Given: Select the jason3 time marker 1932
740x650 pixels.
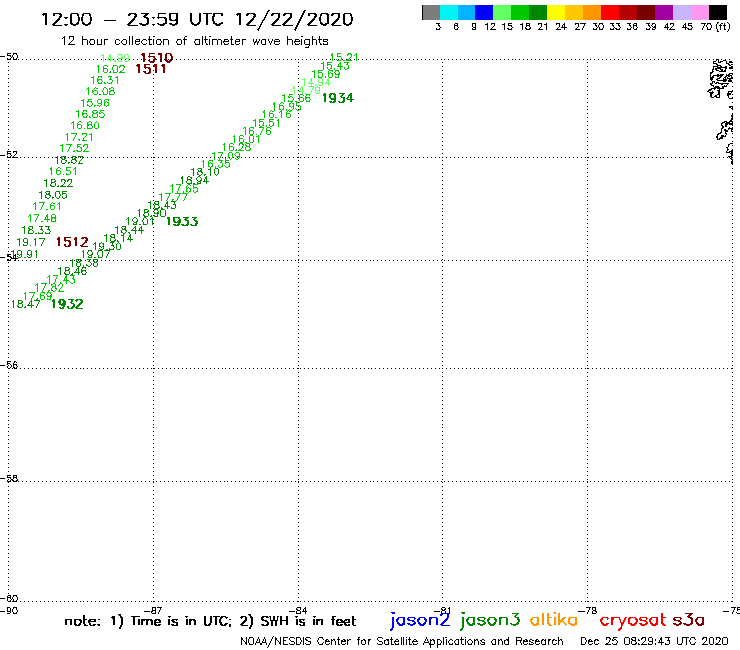Looking at the screenshot, I should click(x=67, y=304).
